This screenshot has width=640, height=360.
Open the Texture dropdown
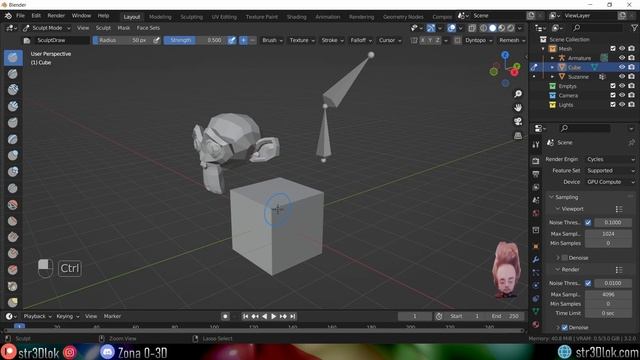(302, 40)
